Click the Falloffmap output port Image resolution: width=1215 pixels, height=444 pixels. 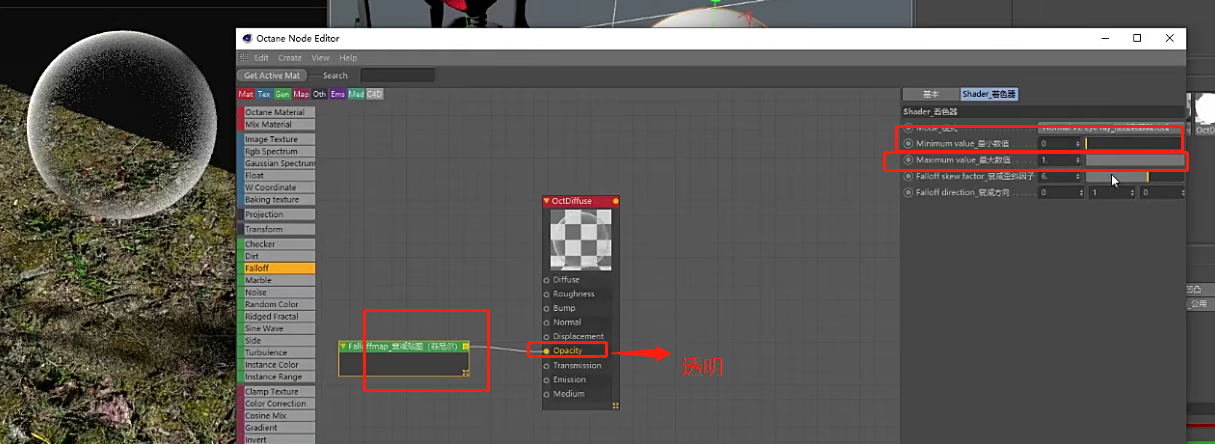tap(465, 346)
